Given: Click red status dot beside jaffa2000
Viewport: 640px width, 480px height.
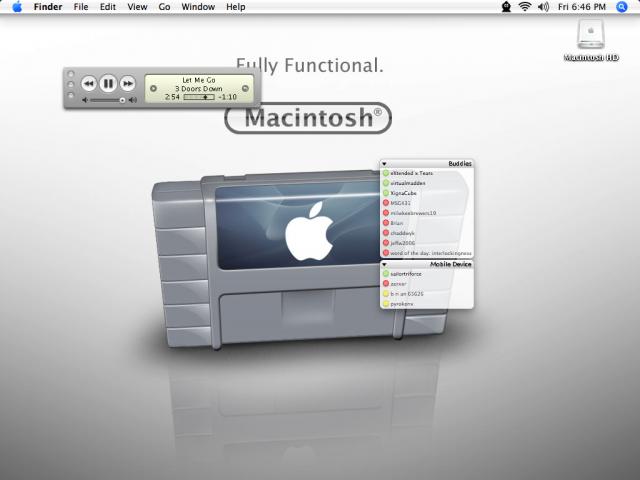Looking at the screenshot, I should point(386,243).
